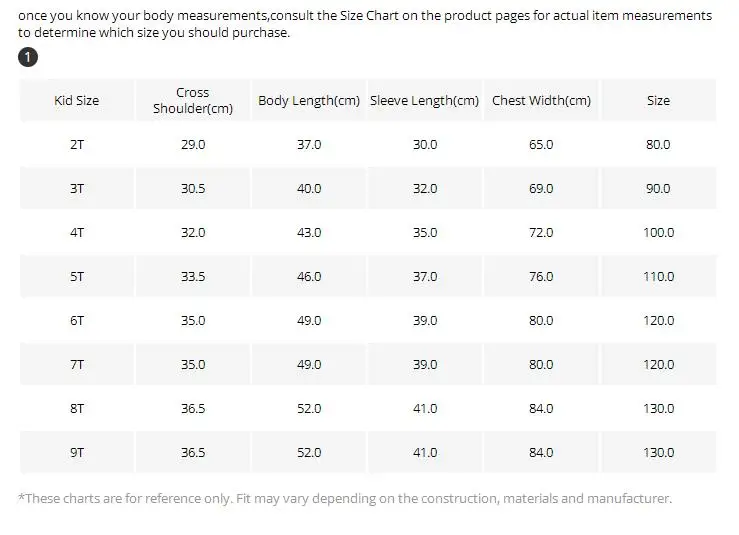Image resolution: width=739 pixels, height=535 pixels.
Task: Select the 8T row label
Action: click(77, 409)
